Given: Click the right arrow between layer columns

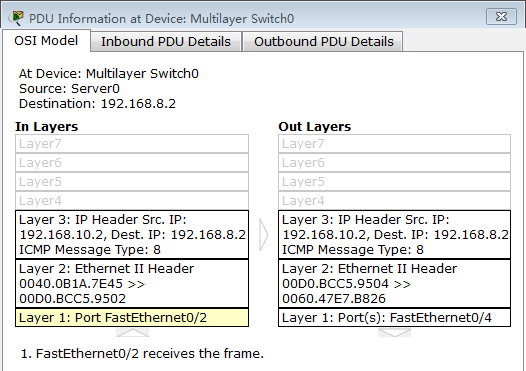Looking at the screenshot, I should 264,235.
